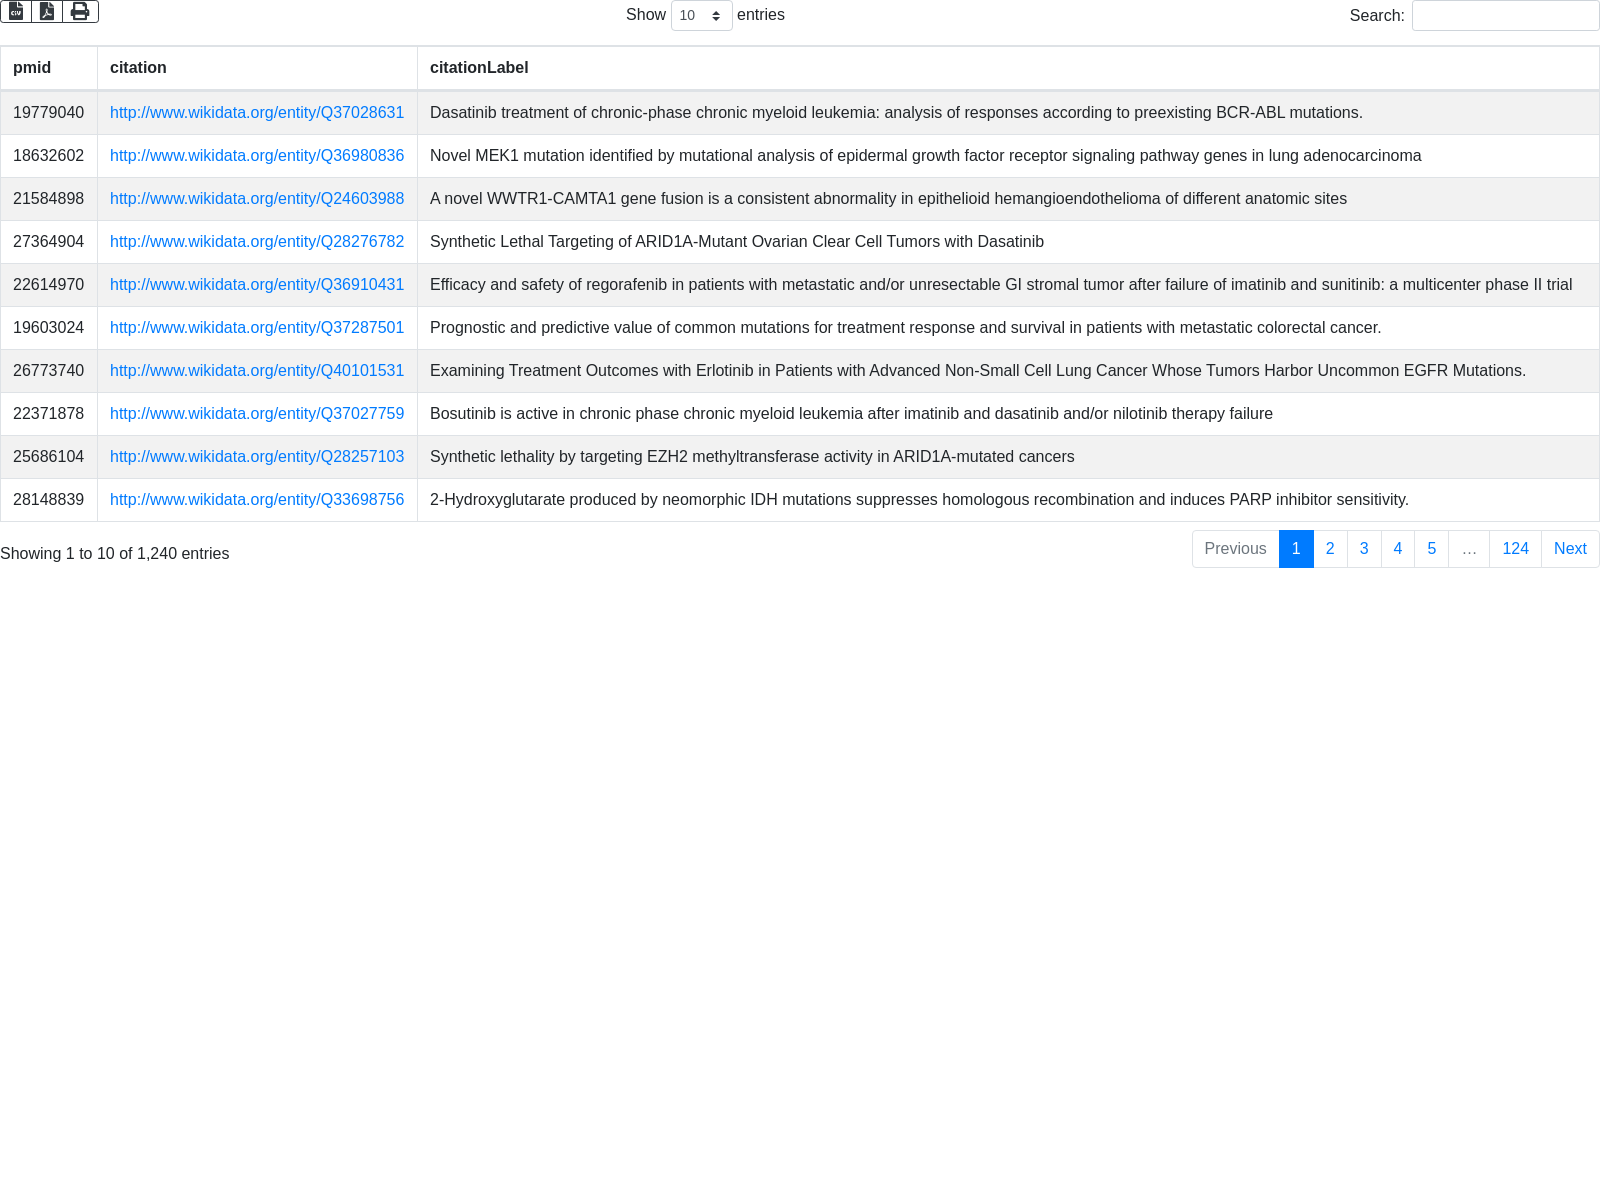Visit the Q33698756 Wikidata entity
The width and height of the screenshot is (1600, 1200).
(257, 500)
